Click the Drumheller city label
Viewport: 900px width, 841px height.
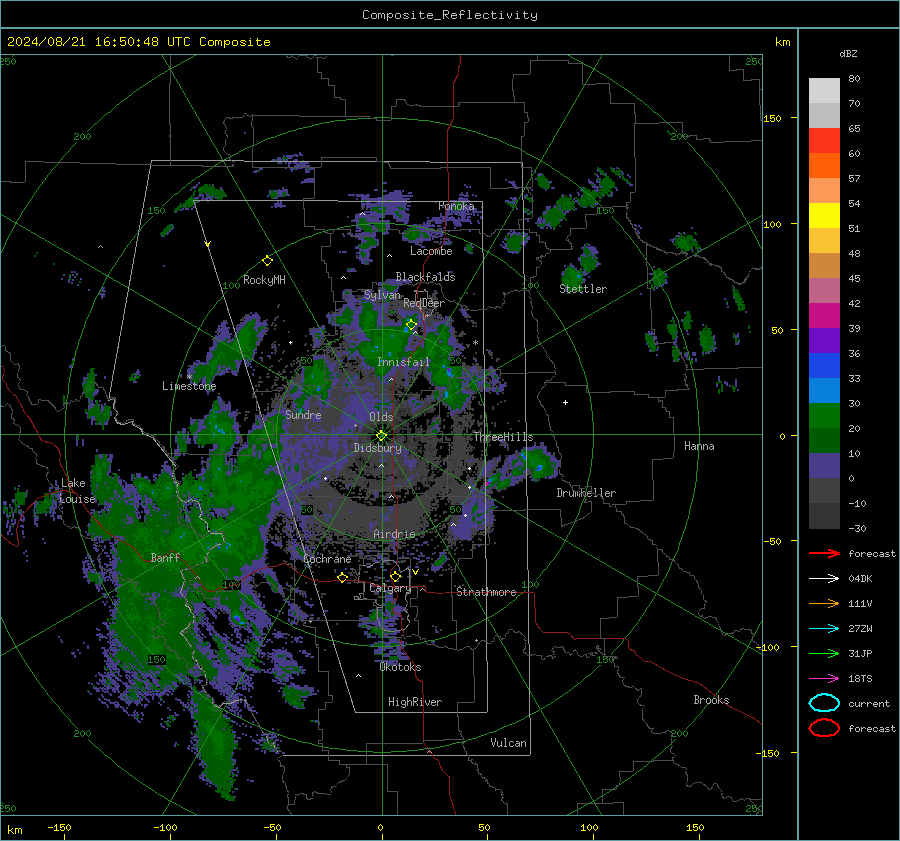click(x=586, y=493)
